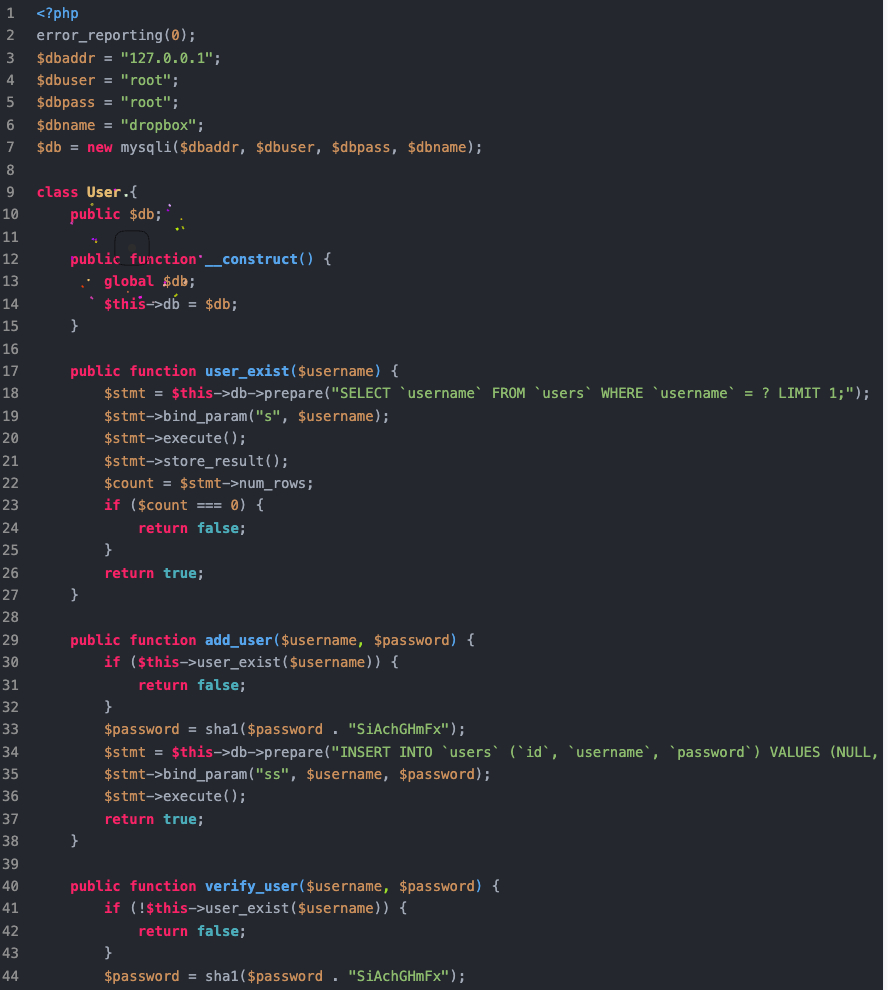Click bind_param("s", $username) on line 19
This screenshot has height=990, width=888.
272,416
